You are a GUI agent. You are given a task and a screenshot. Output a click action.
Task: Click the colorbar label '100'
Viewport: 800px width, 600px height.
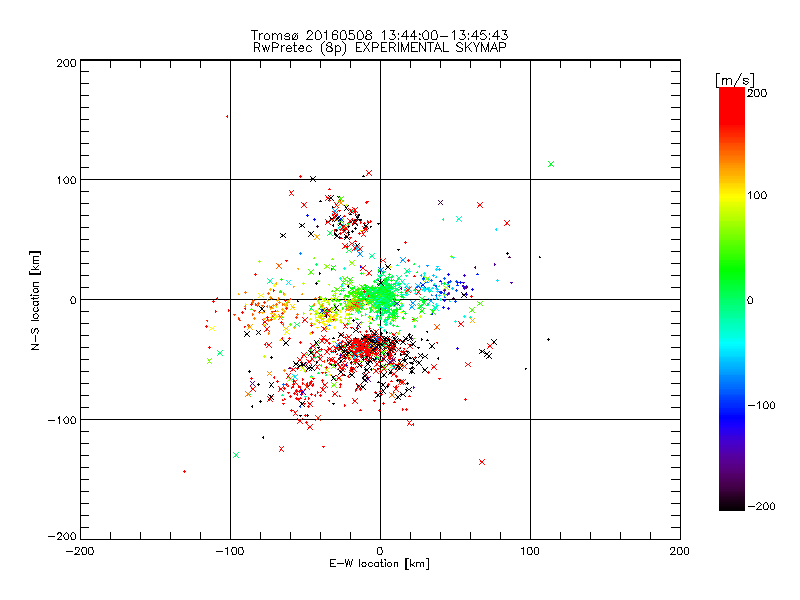(757, 195)
